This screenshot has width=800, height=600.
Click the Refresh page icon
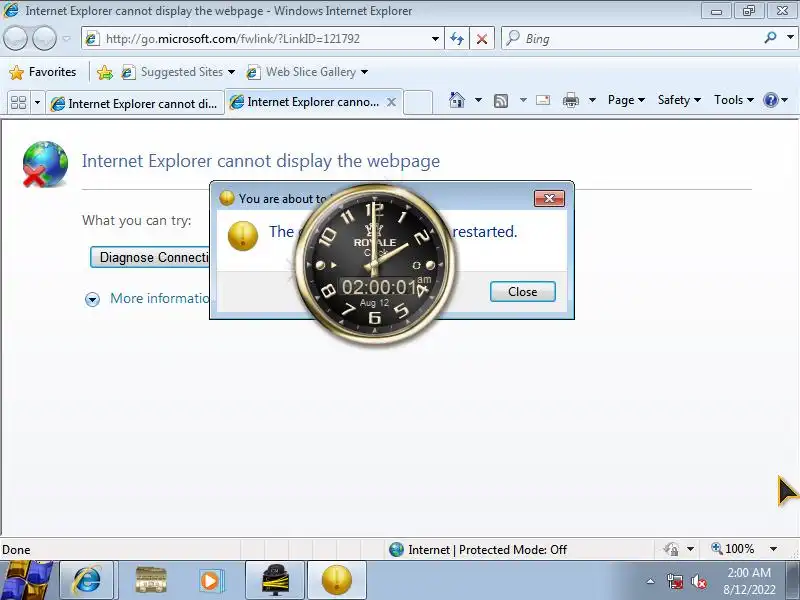pos(457,39)
